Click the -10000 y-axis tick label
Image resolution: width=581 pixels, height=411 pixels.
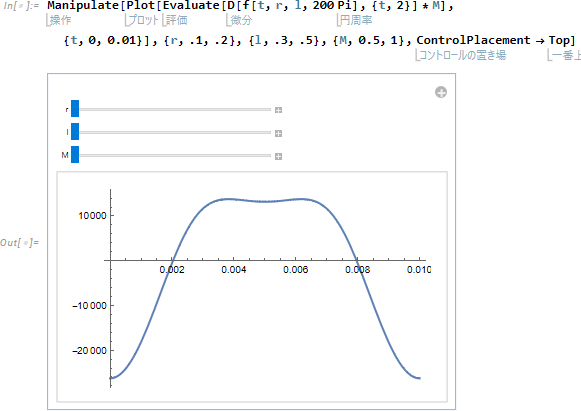coord(89,306)
